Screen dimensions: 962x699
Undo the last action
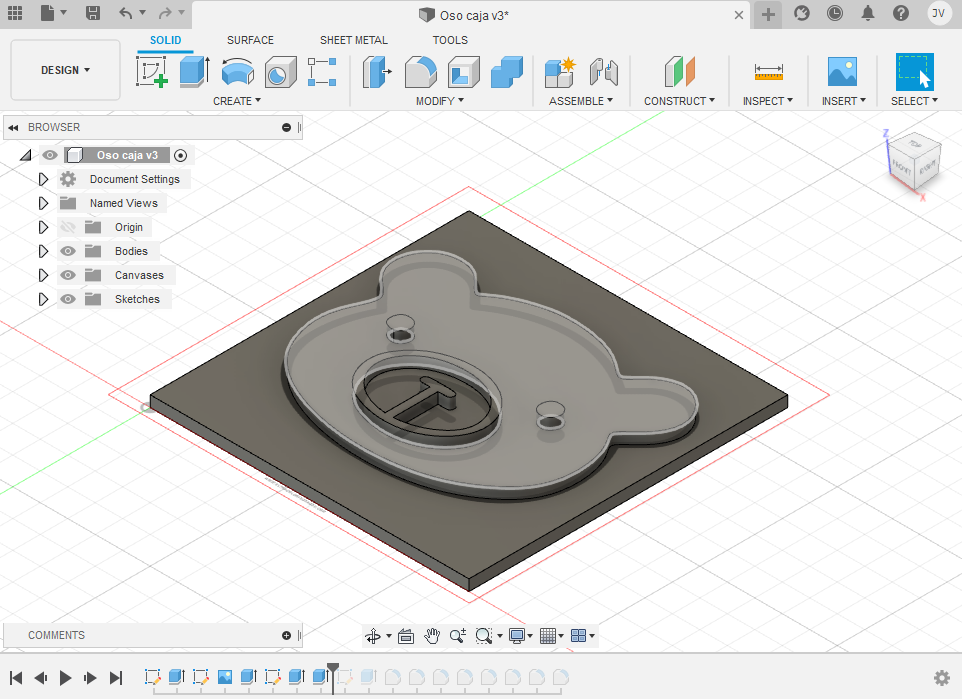click(126, 14)
